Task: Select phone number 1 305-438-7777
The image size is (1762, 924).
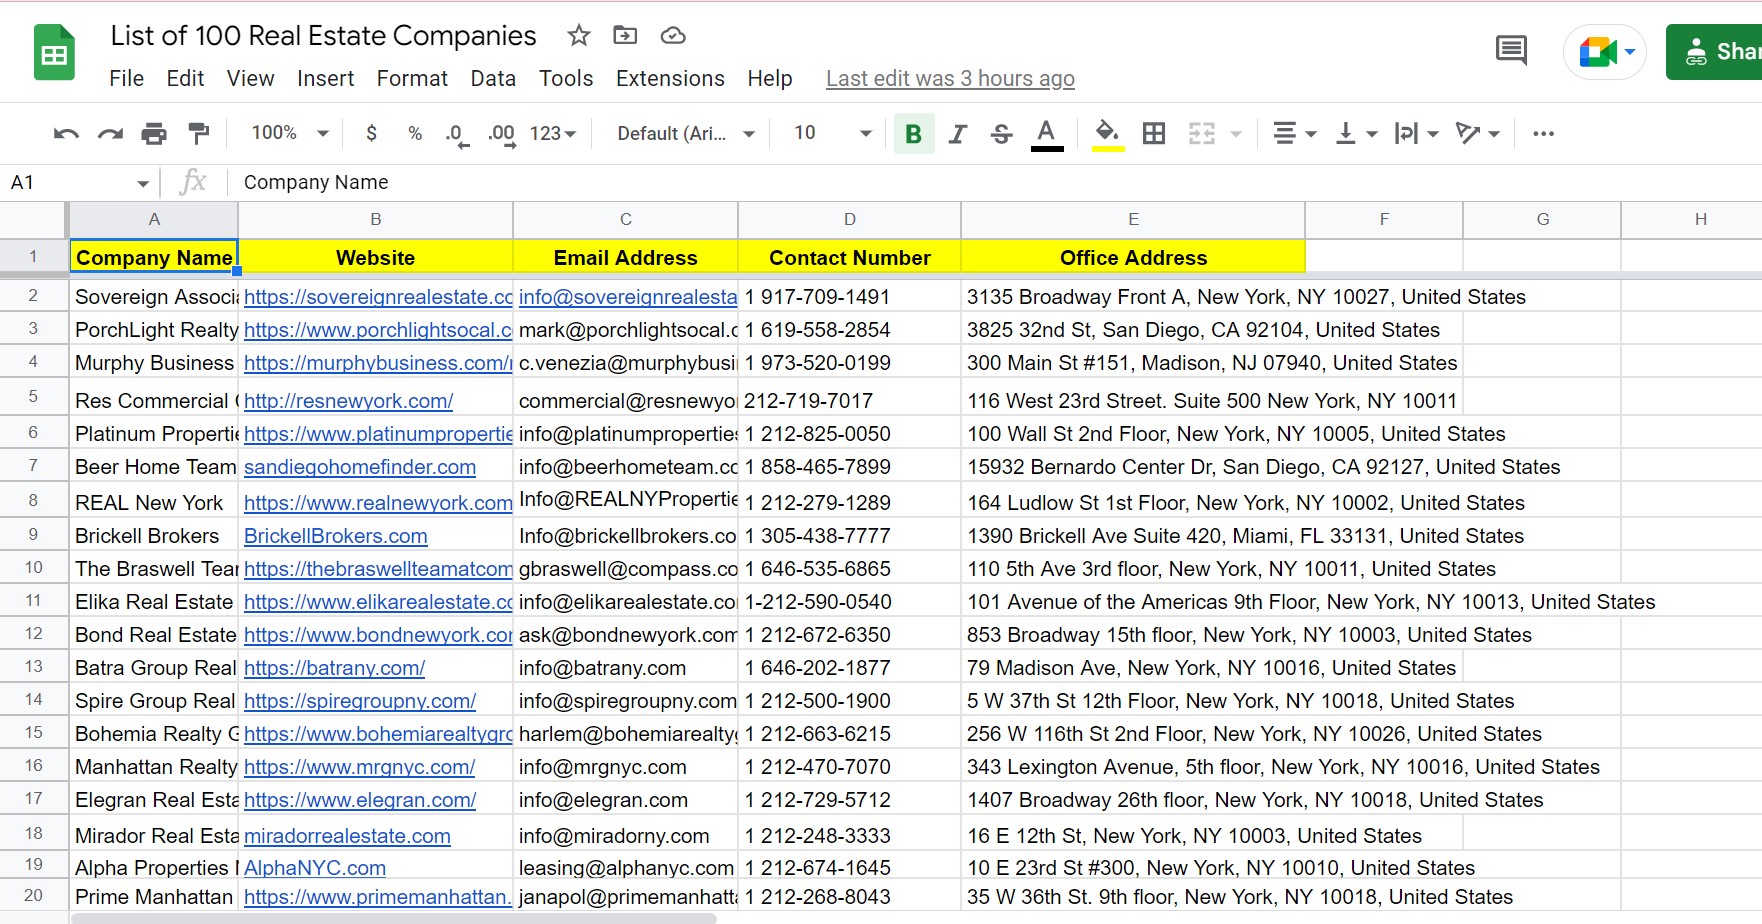Action: tap(850, 536)
